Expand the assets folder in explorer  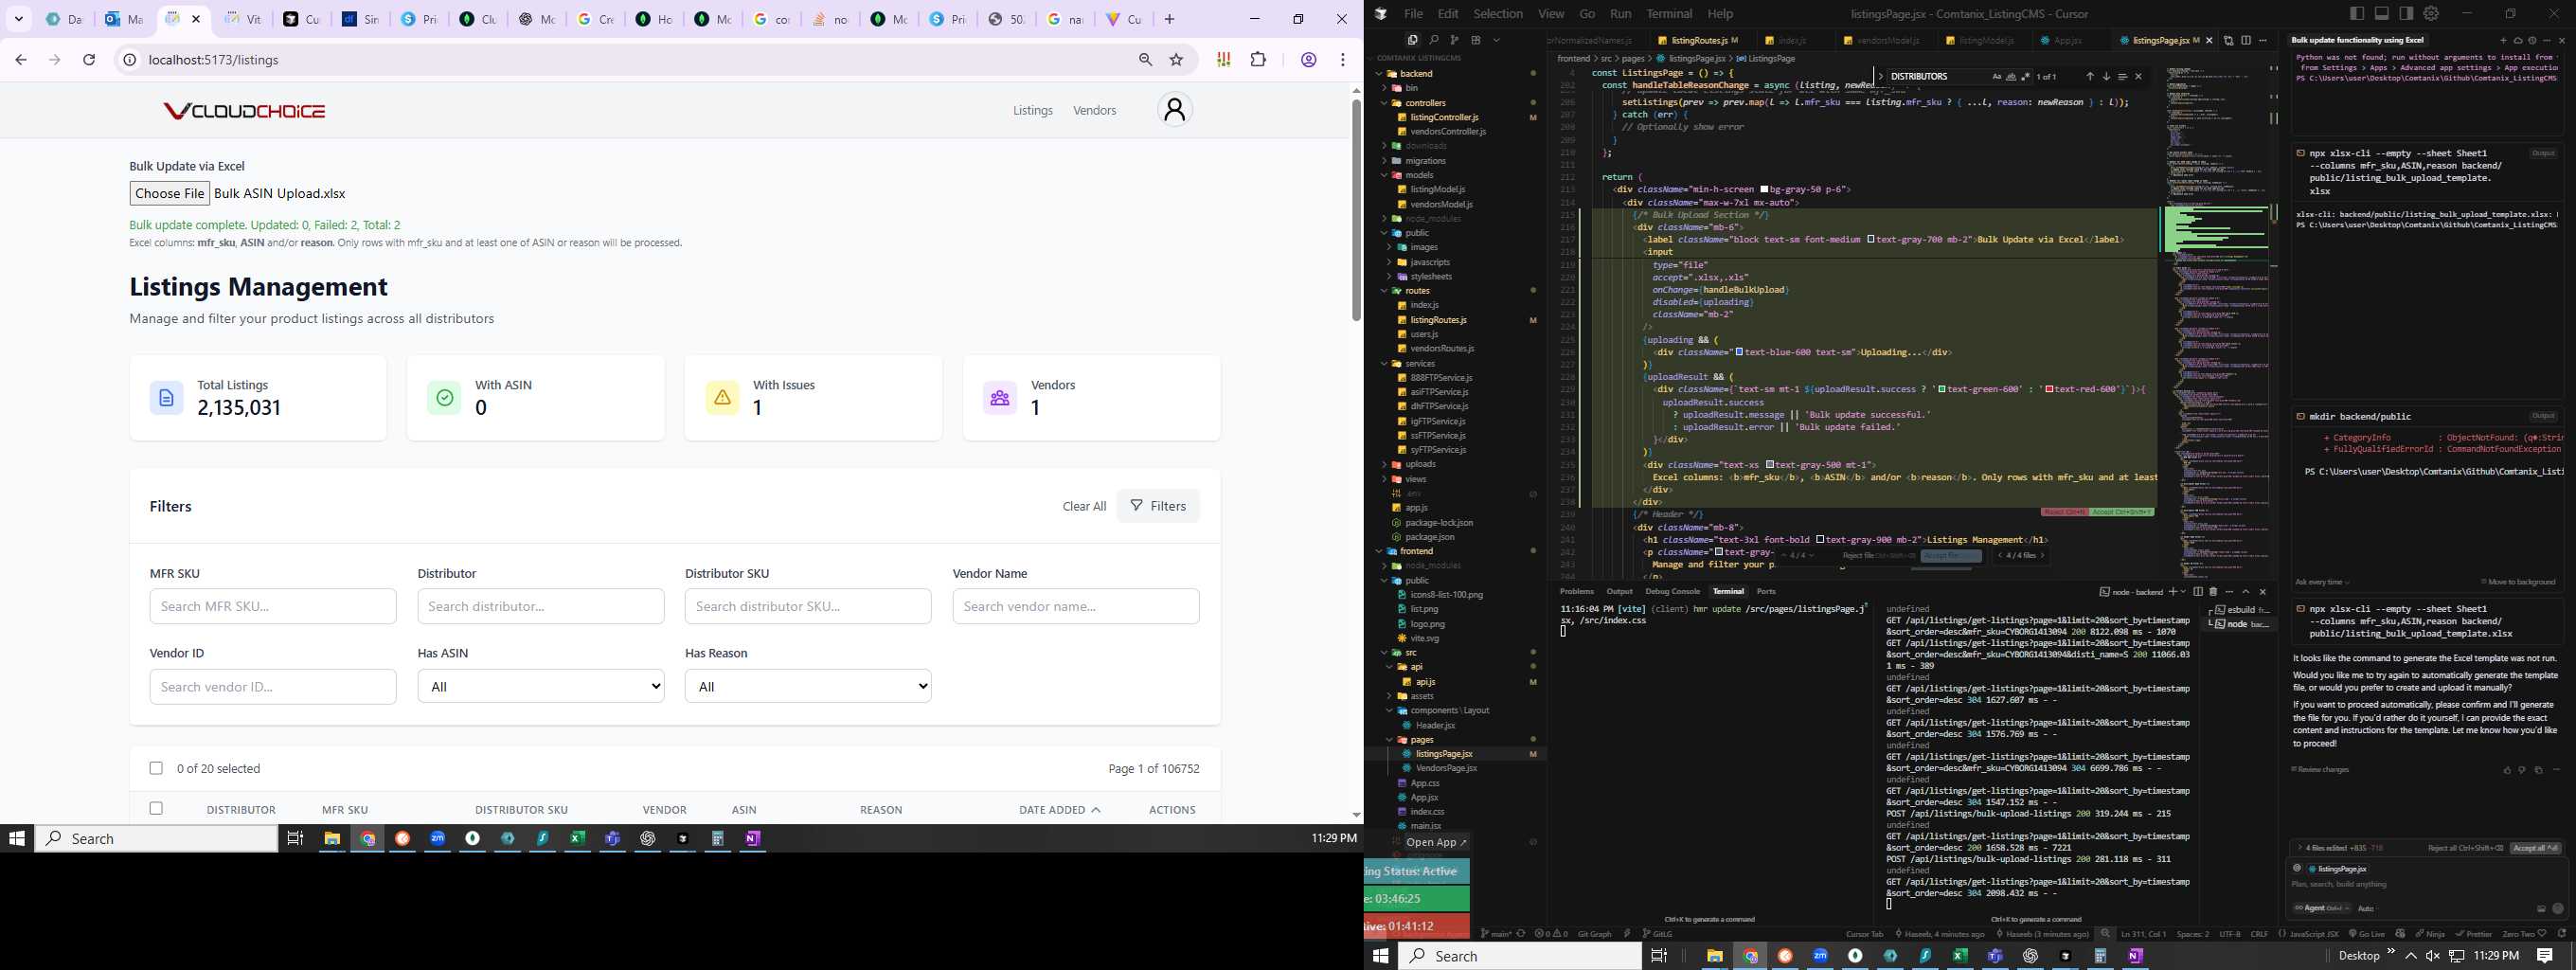(1390, 696)
